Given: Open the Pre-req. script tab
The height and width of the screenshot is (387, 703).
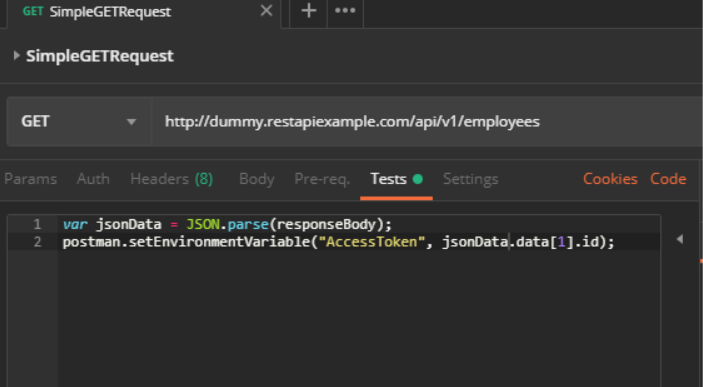Looking at the screenshot, I should pyautogui.click(x=322, y=179).
